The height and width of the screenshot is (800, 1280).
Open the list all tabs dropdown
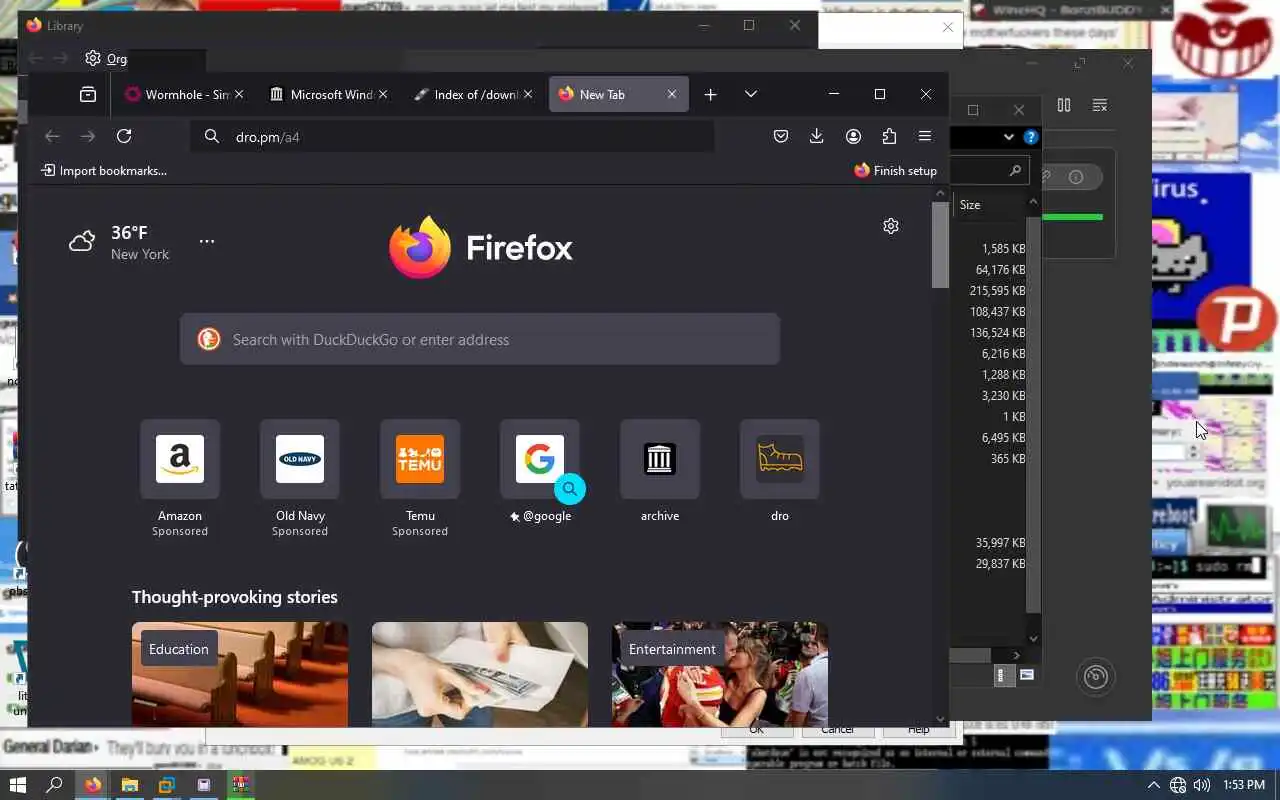pos(751,94)
